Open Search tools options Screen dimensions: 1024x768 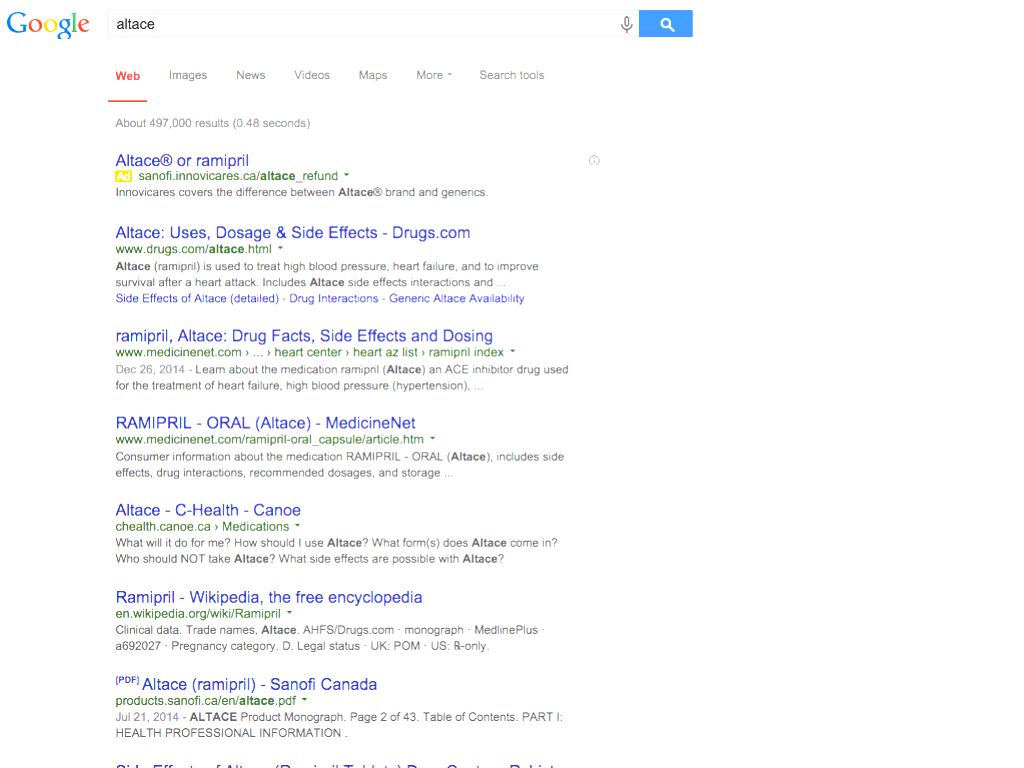tap(511, 75)
